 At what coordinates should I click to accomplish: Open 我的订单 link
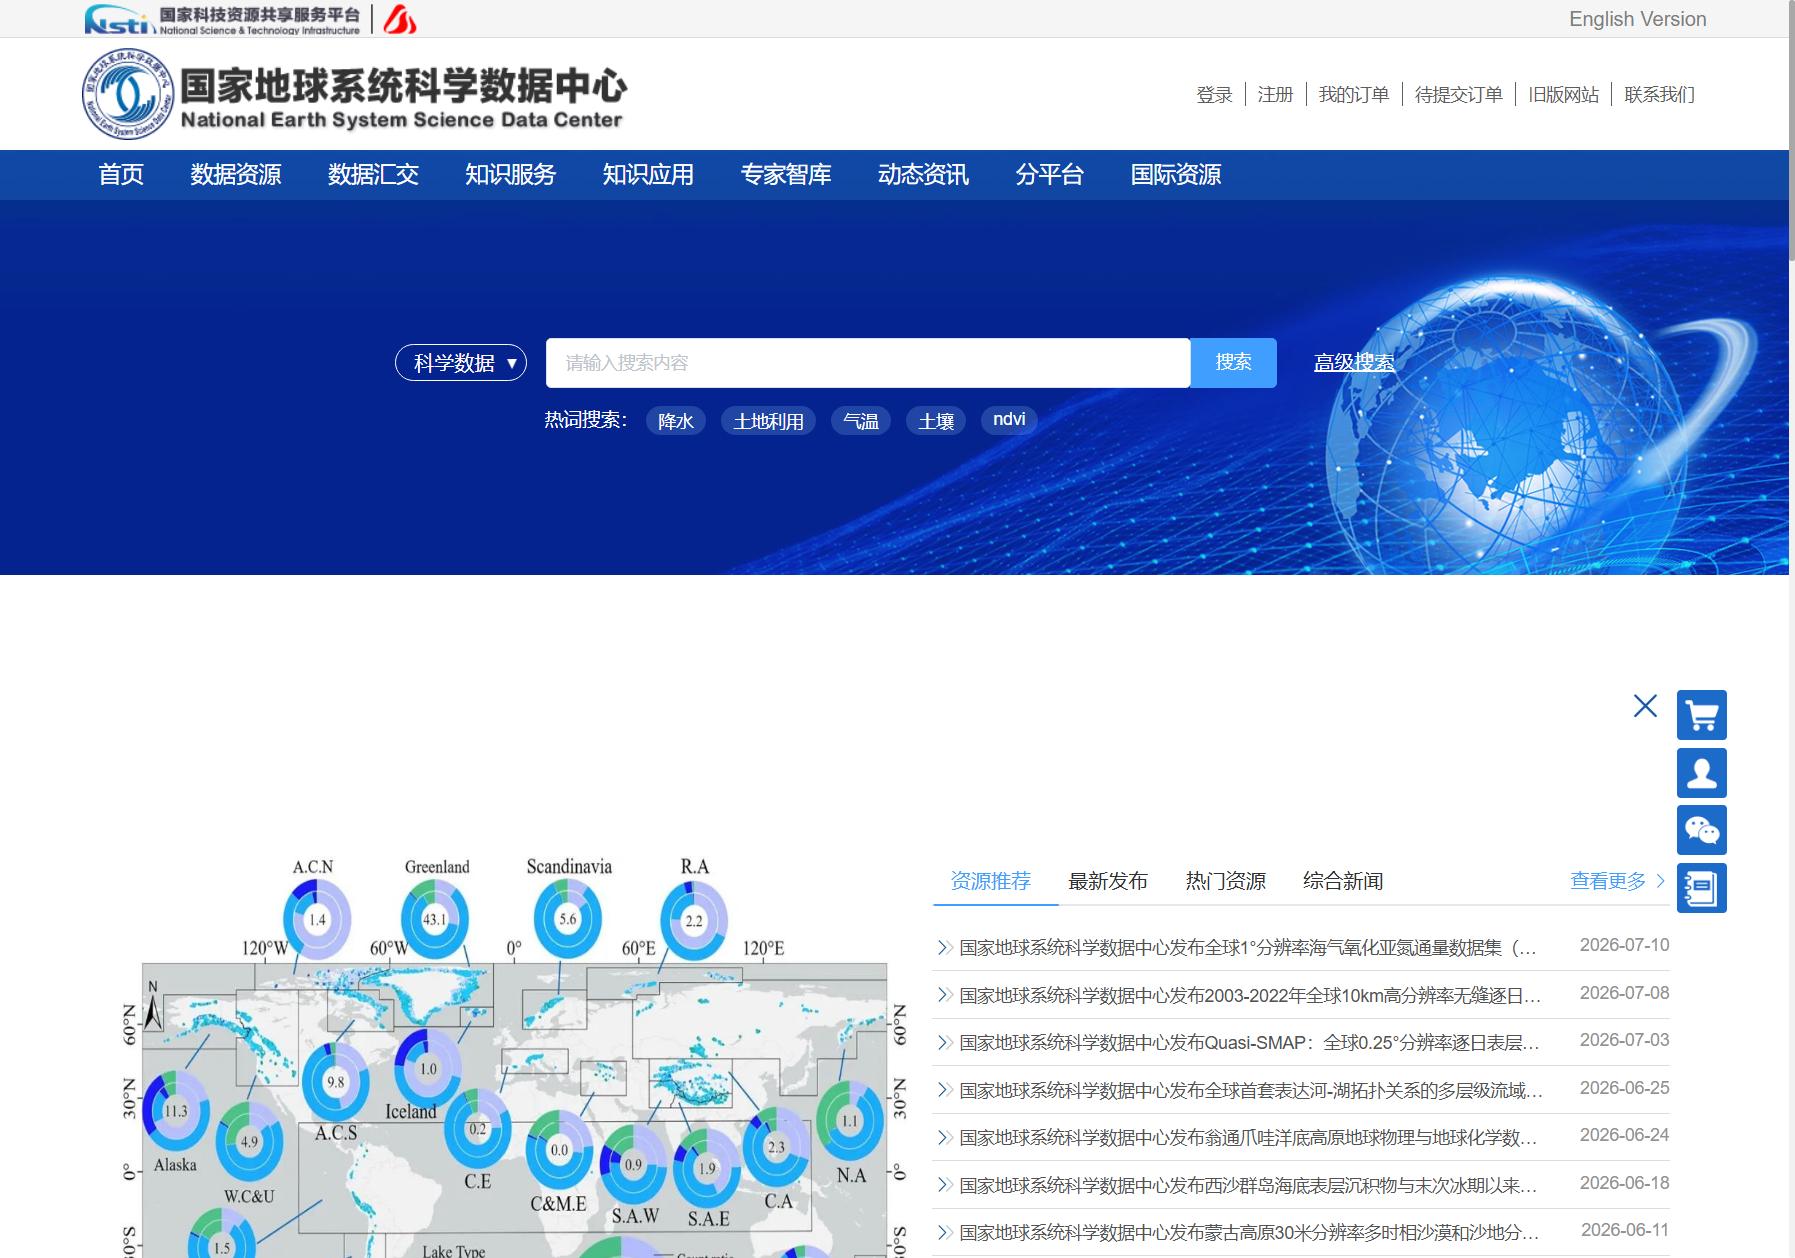1354,95
